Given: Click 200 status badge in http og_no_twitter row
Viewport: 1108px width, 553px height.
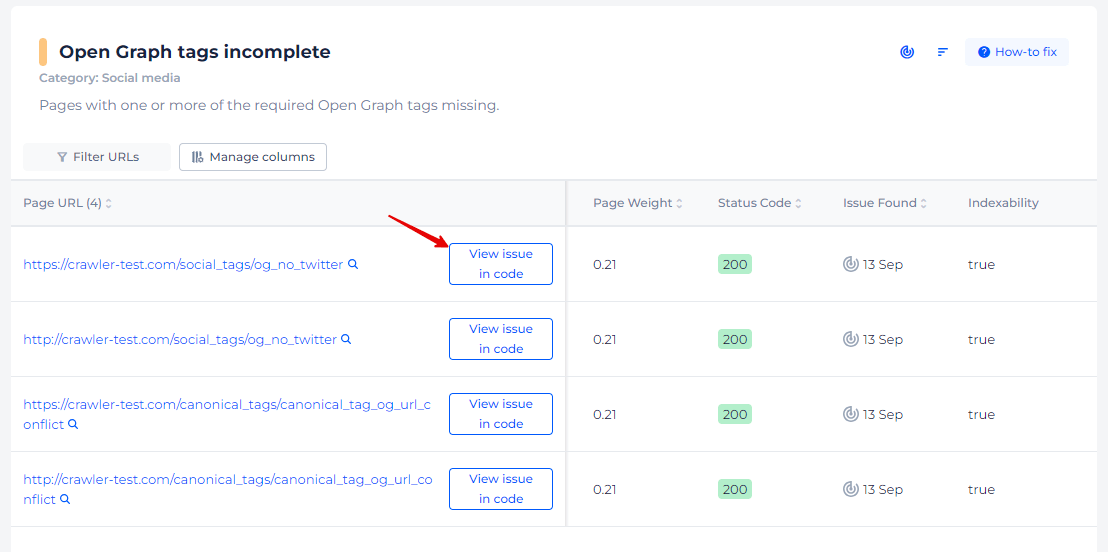Looking at the screenshot, I should pos(735,339).
